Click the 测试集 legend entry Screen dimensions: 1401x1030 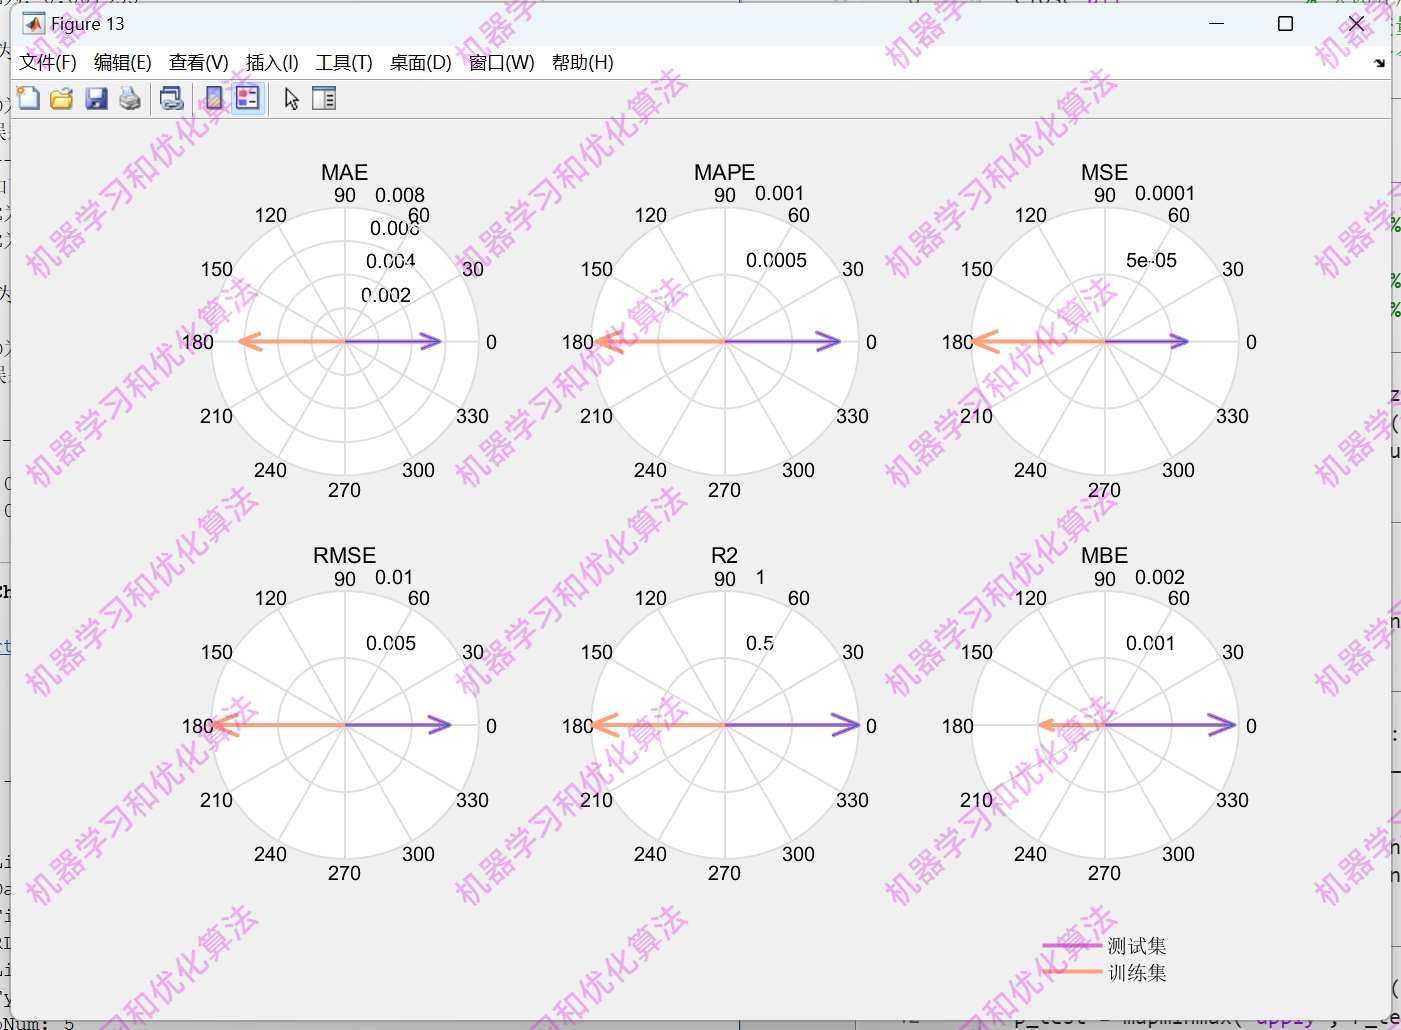pos(1136,945)
